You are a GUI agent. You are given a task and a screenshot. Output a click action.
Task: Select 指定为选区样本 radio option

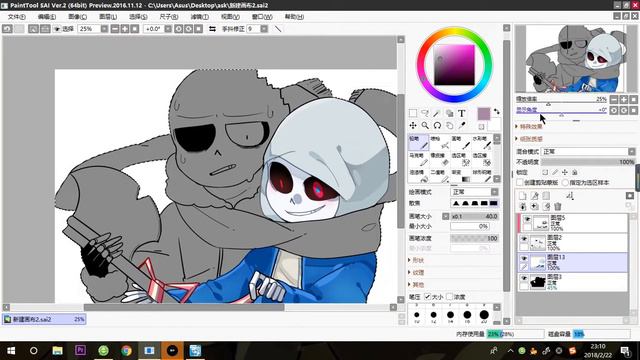pyautogui.click(x=565, y=182)
